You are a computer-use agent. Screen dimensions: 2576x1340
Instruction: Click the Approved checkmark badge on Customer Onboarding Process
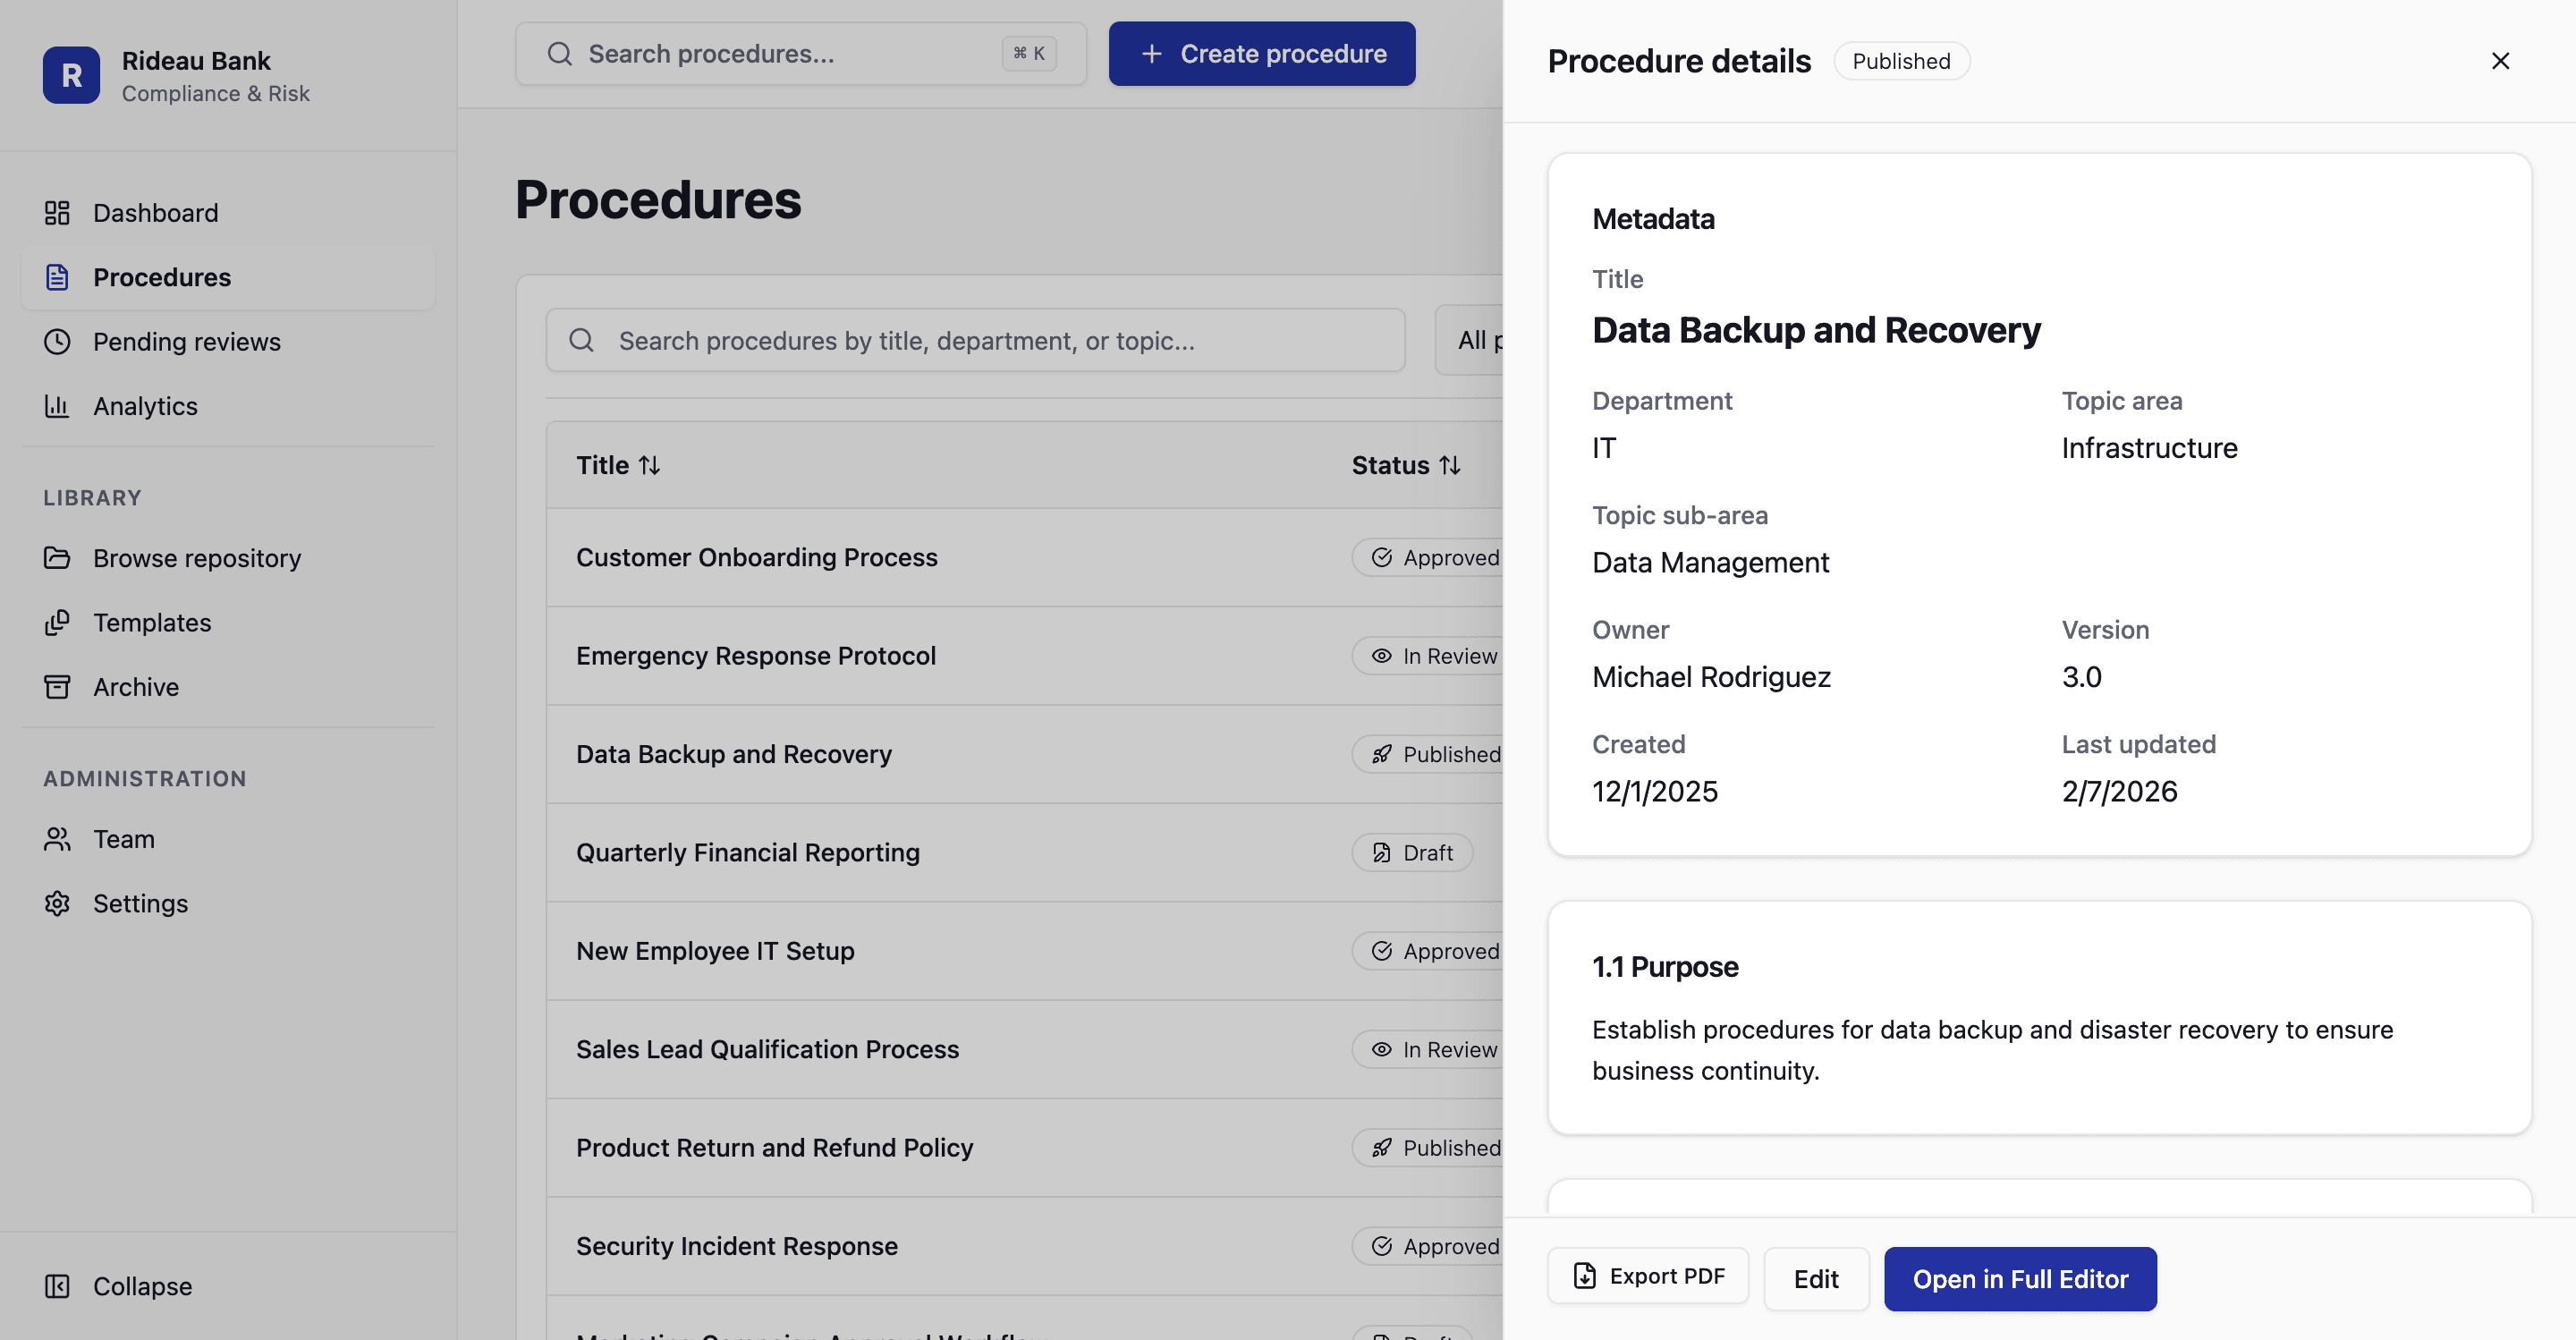pyautogui.click(x=1380, y=557)
